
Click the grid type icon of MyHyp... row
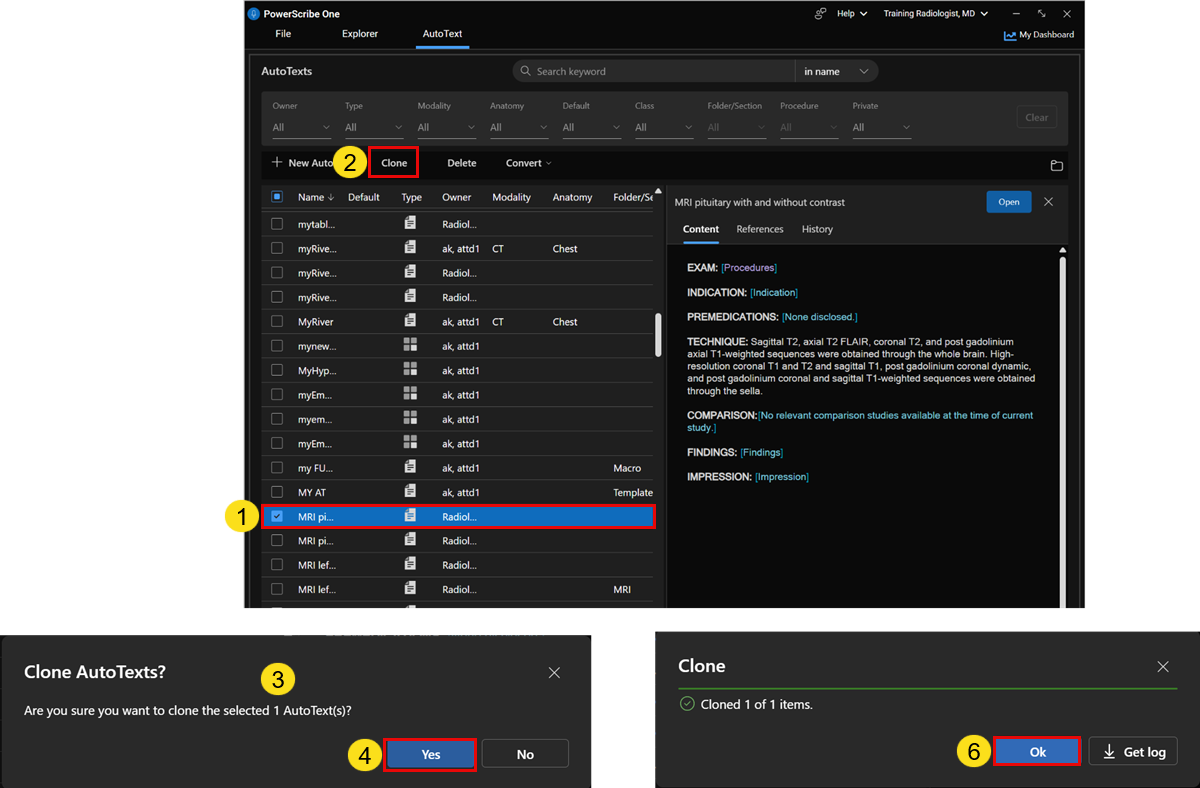(x=410, y=370)
